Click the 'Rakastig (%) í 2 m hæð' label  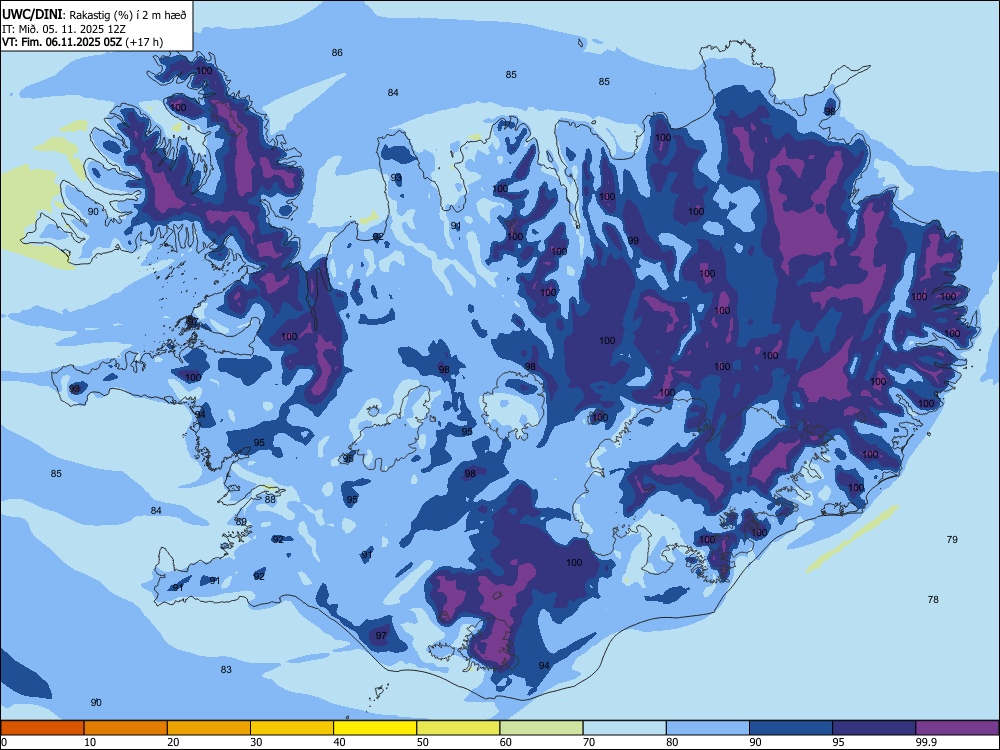pyautogui.click(x=128, y=15)
